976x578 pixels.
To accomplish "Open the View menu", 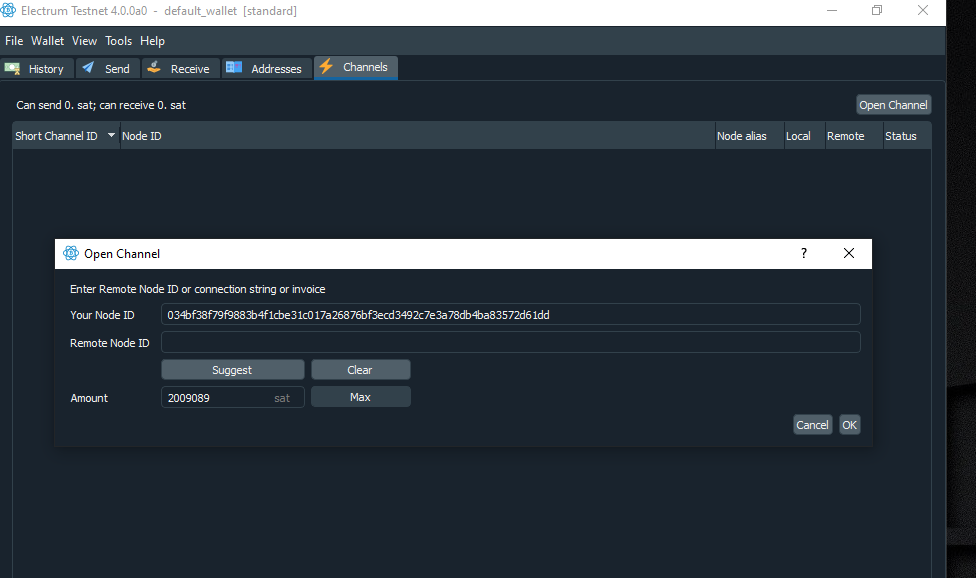I will click(x=85, y=41).
